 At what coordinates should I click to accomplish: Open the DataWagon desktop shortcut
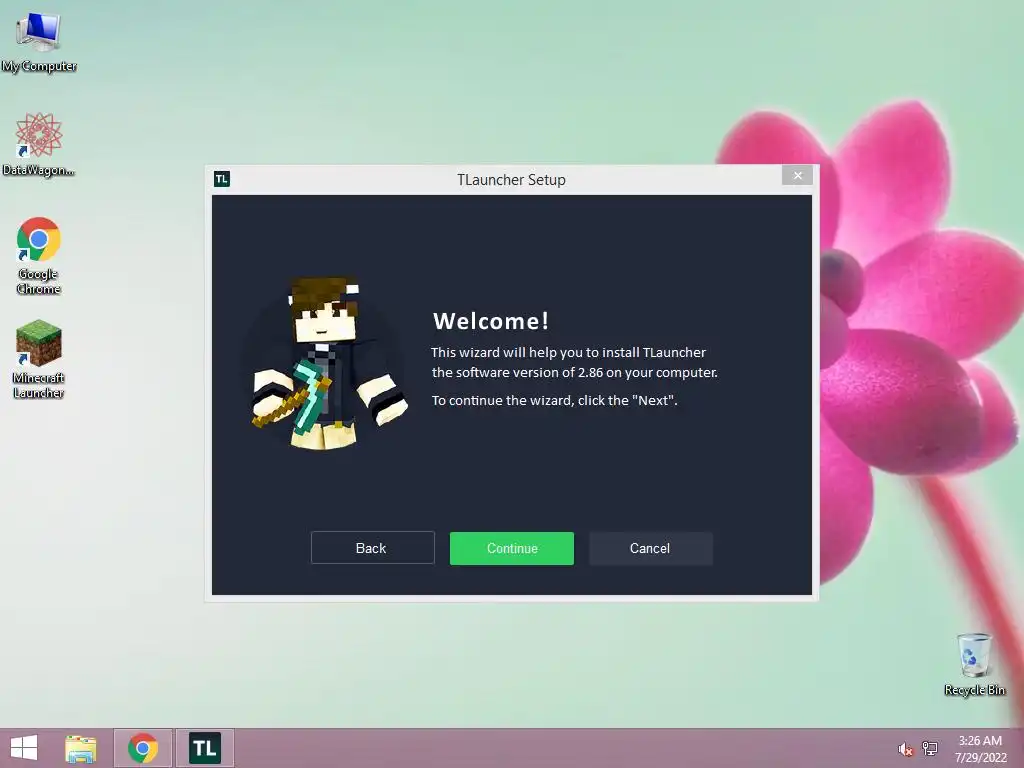pos(39,144)
